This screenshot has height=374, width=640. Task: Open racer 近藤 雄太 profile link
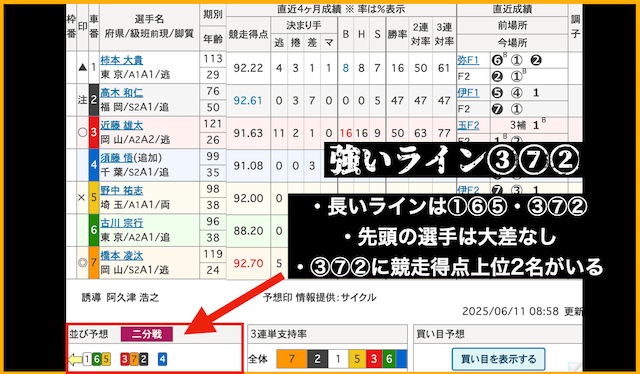click(122, 125)
